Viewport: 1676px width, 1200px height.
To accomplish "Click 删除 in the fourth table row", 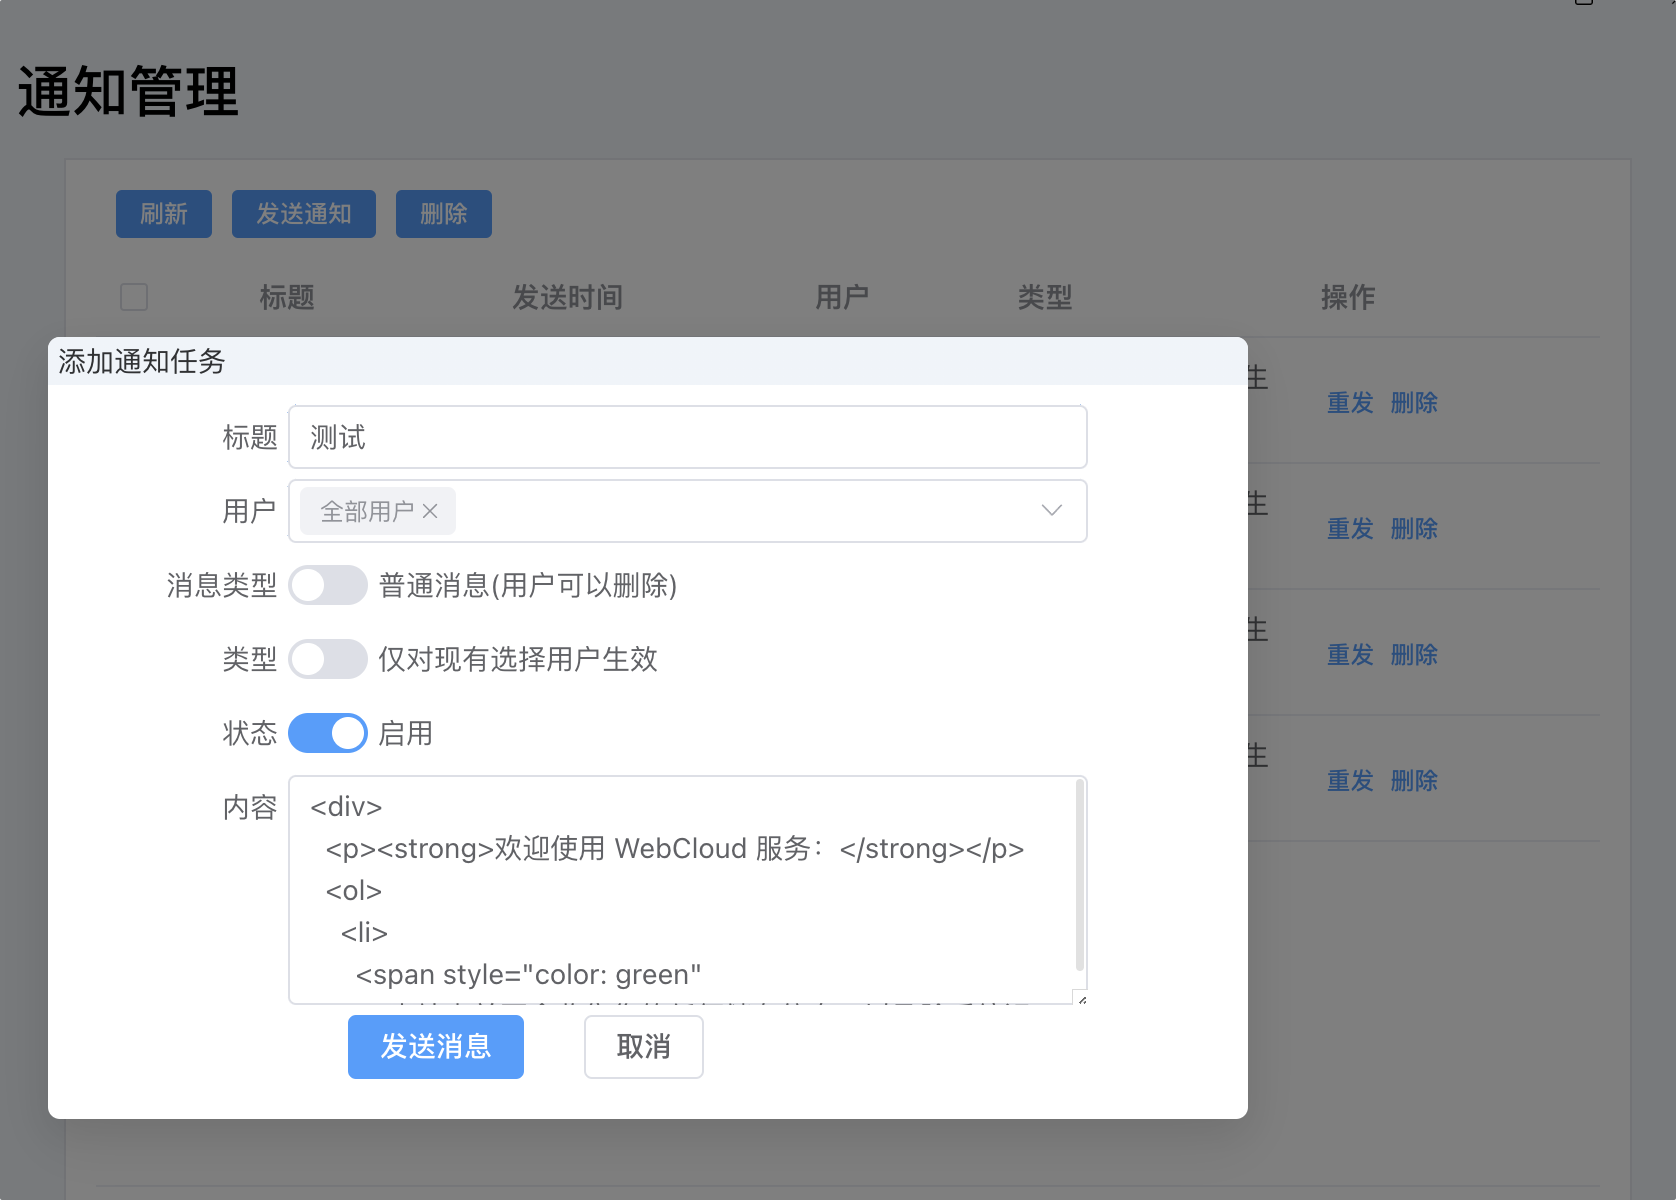I will point(1414,781).
